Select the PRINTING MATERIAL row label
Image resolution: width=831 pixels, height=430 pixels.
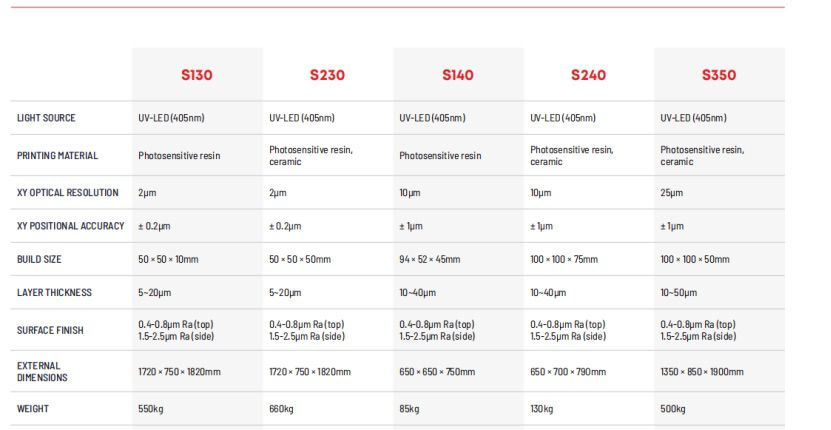point(57,155)
